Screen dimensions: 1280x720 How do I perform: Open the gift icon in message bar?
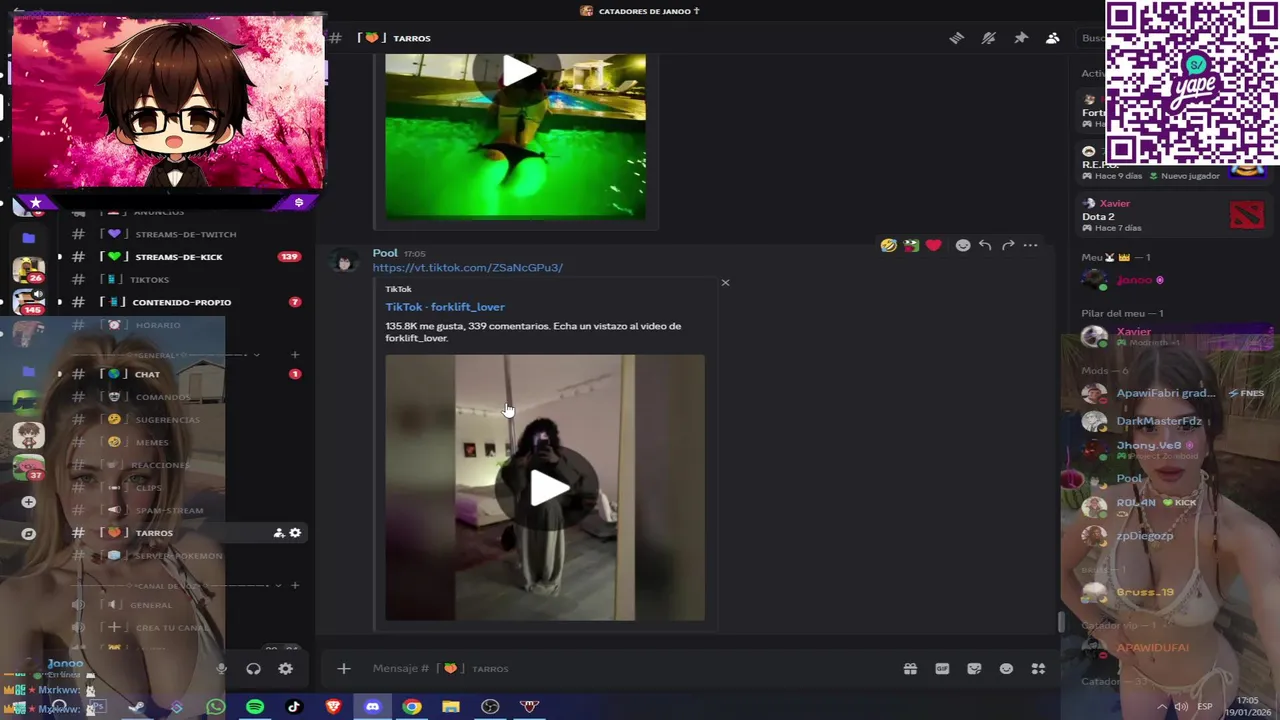point(910,668)
